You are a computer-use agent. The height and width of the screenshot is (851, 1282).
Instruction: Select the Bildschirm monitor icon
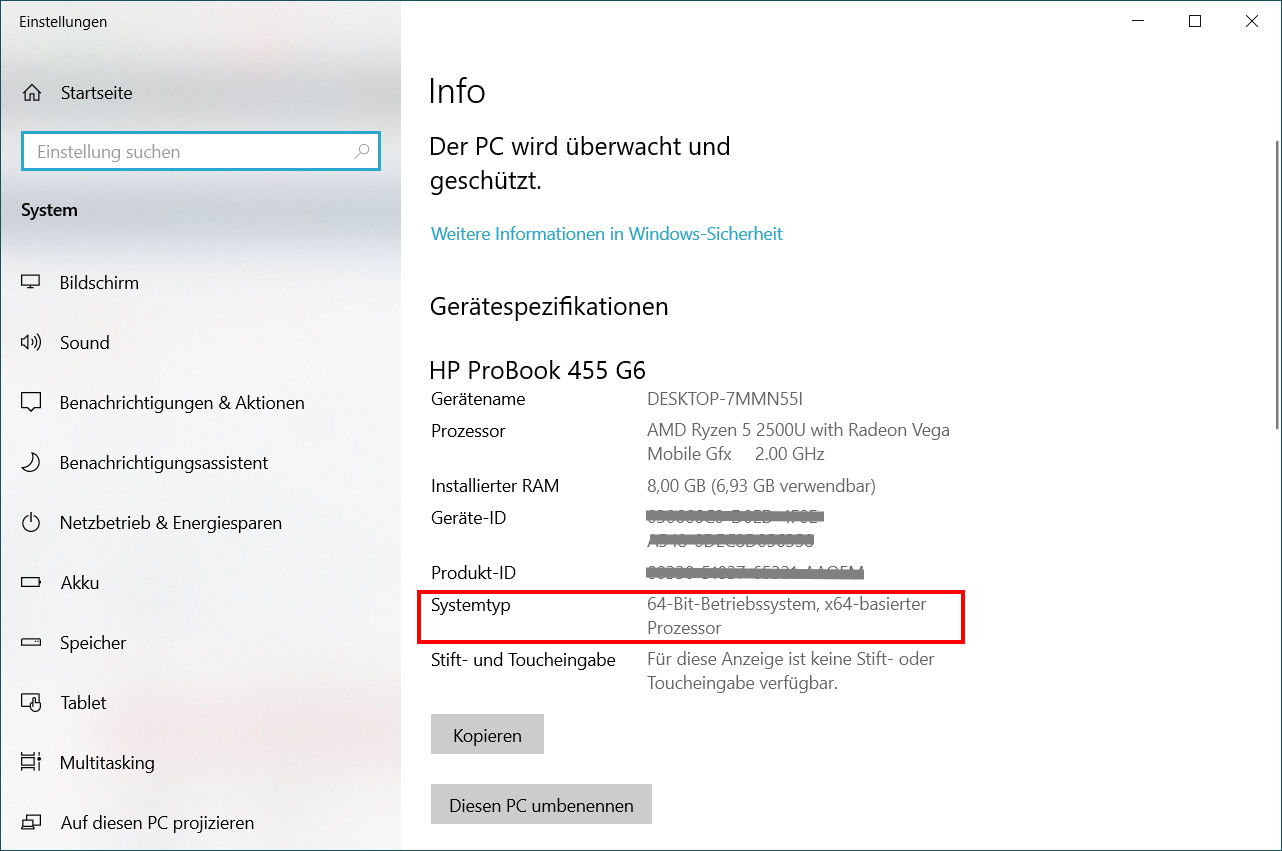tap(31, 283)
